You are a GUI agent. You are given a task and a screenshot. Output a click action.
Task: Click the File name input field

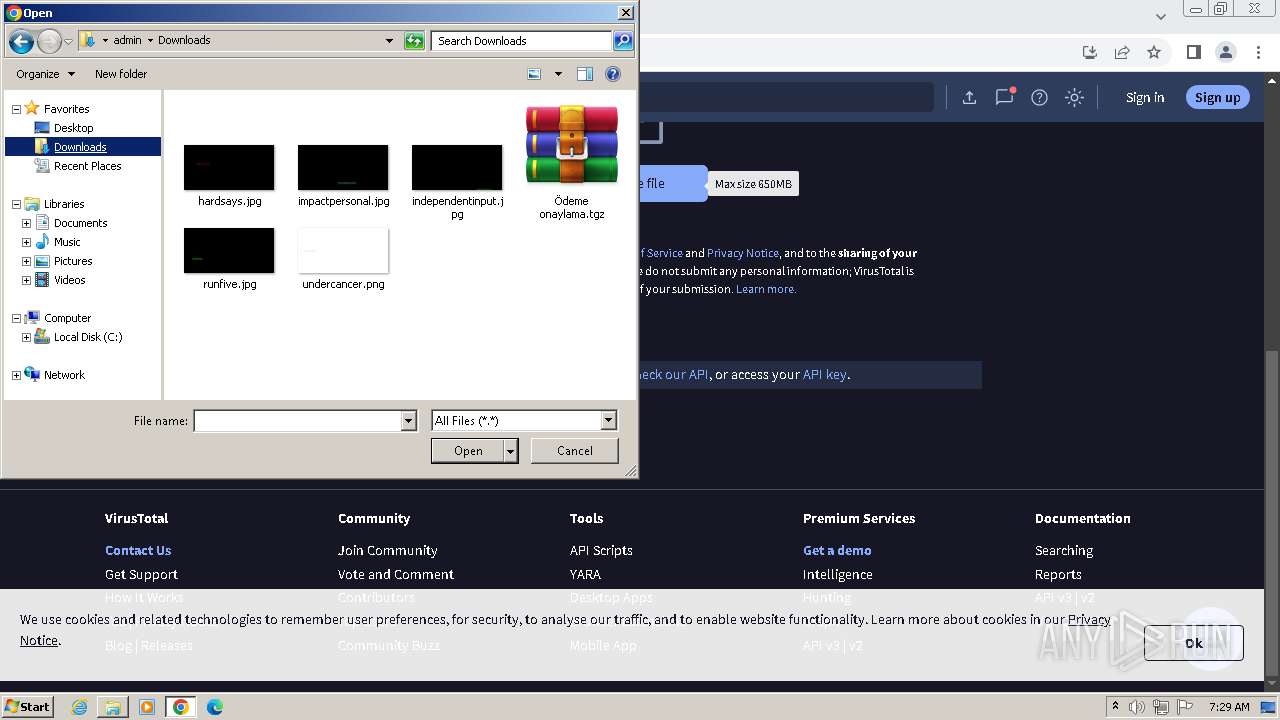tap(298, 421)
